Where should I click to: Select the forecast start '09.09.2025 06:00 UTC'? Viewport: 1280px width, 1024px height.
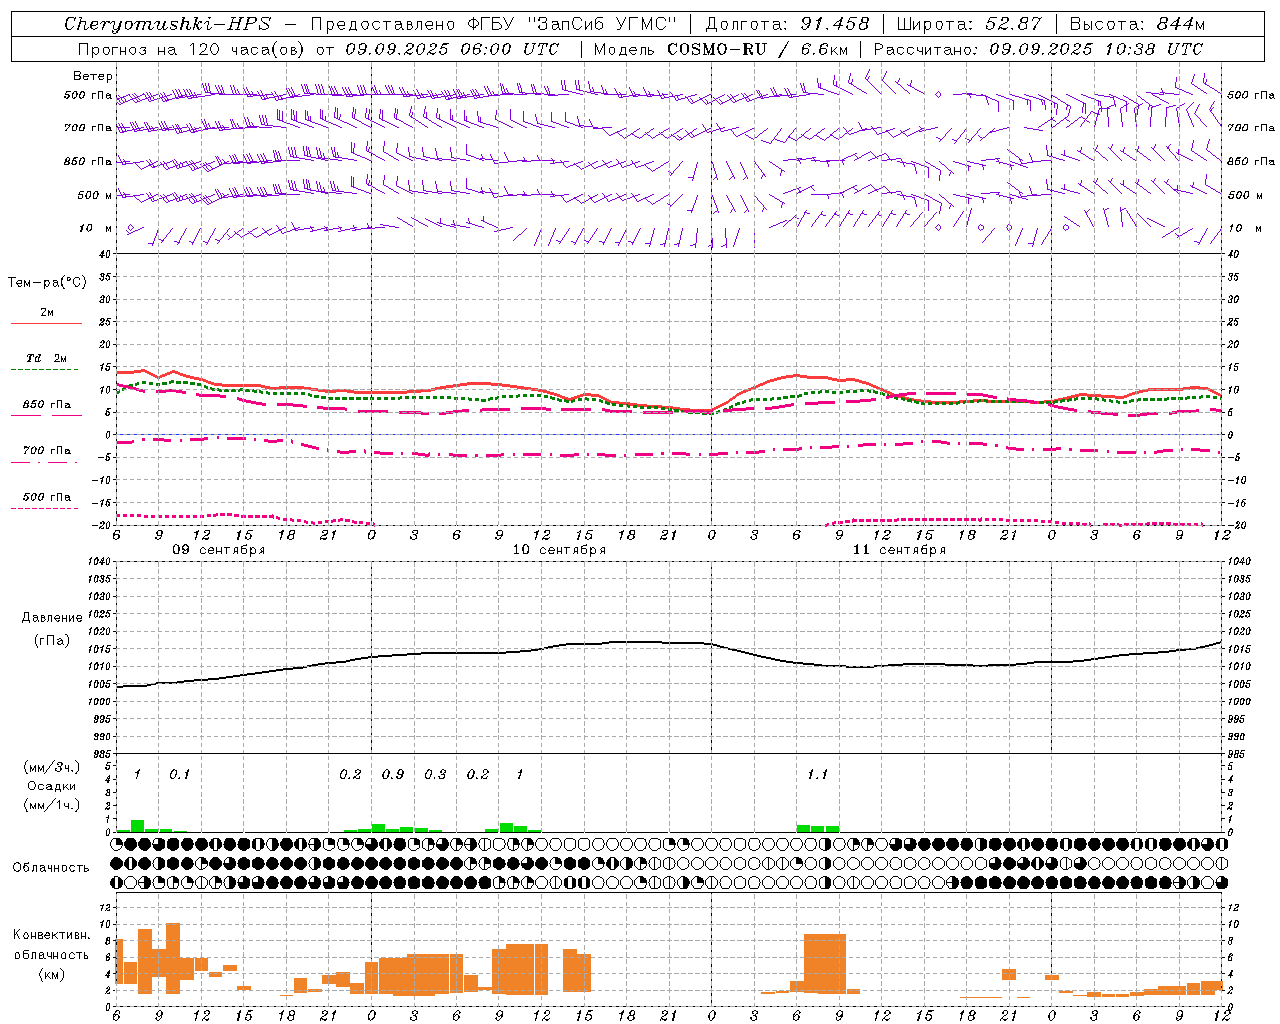[x=452, y=49]
